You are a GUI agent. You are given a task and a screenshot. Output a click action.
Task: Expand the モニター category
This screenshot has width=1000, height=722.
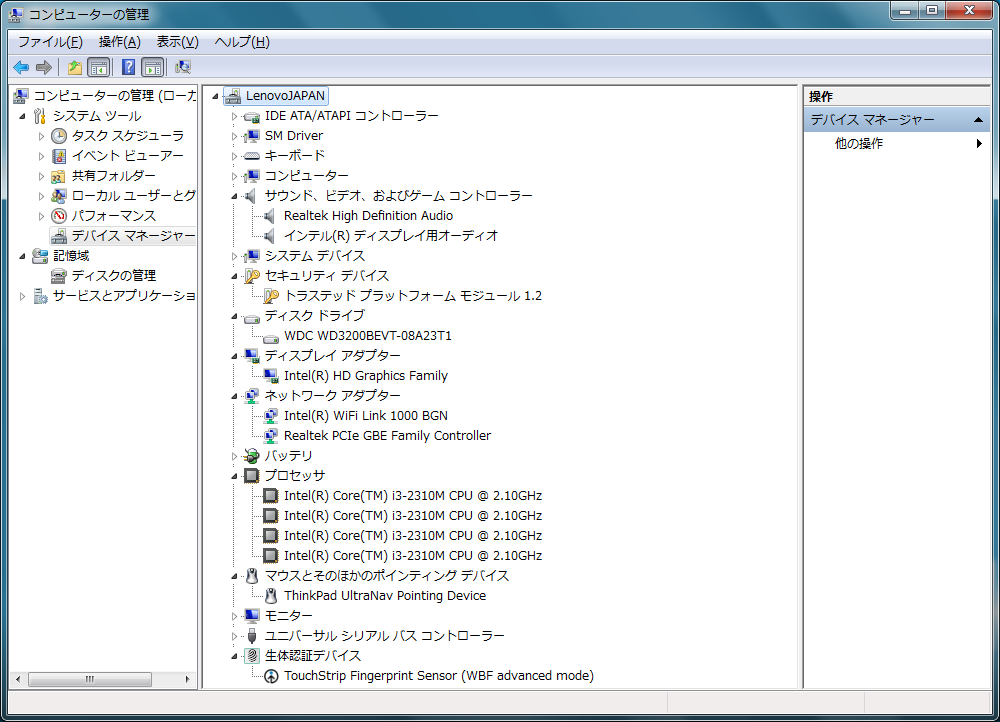234,616
